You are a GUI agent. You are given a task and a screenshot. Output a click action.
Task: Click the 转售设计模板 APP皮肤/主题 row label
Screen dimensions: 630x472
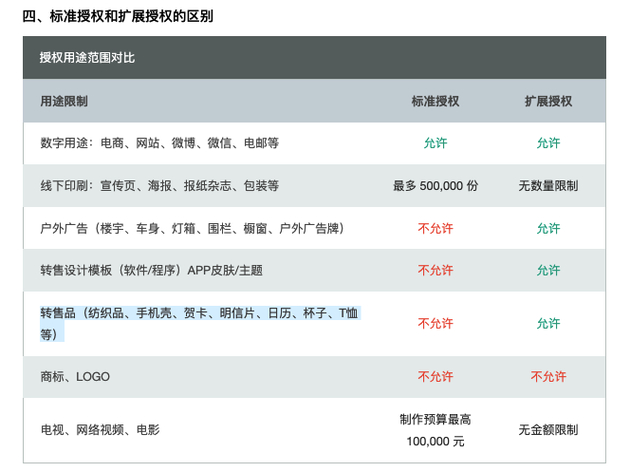click(151, 270)
